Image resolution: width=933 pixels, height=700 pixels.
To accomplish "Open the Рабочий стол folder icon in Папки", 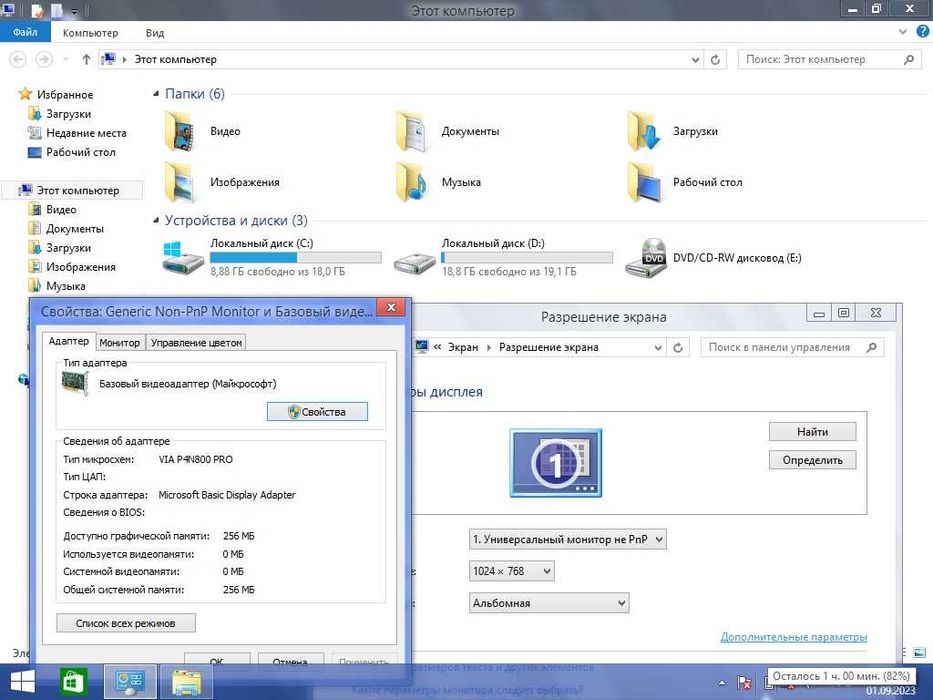I will [x=643, y=183].
